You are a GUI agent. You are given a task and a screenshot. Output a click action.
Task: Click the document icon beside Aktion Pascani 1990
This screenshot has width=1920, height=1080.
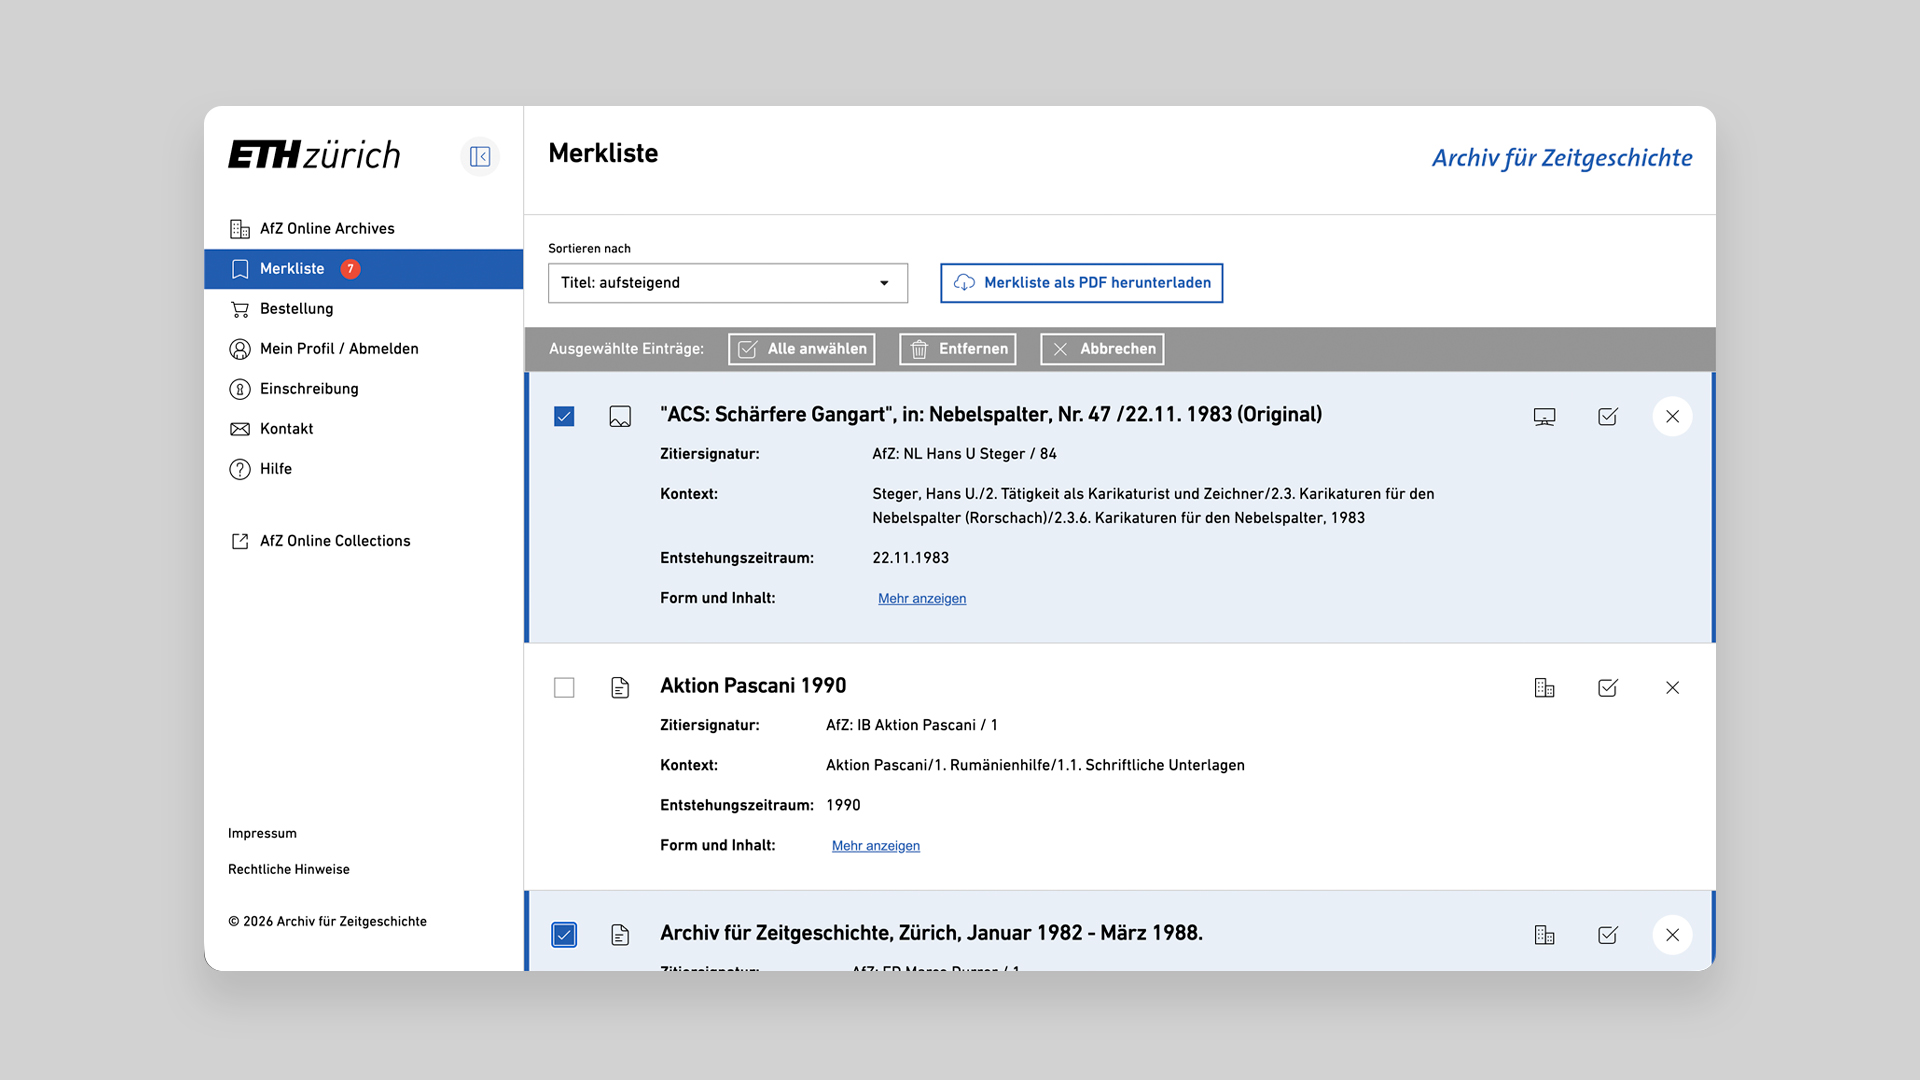(620, 688)
